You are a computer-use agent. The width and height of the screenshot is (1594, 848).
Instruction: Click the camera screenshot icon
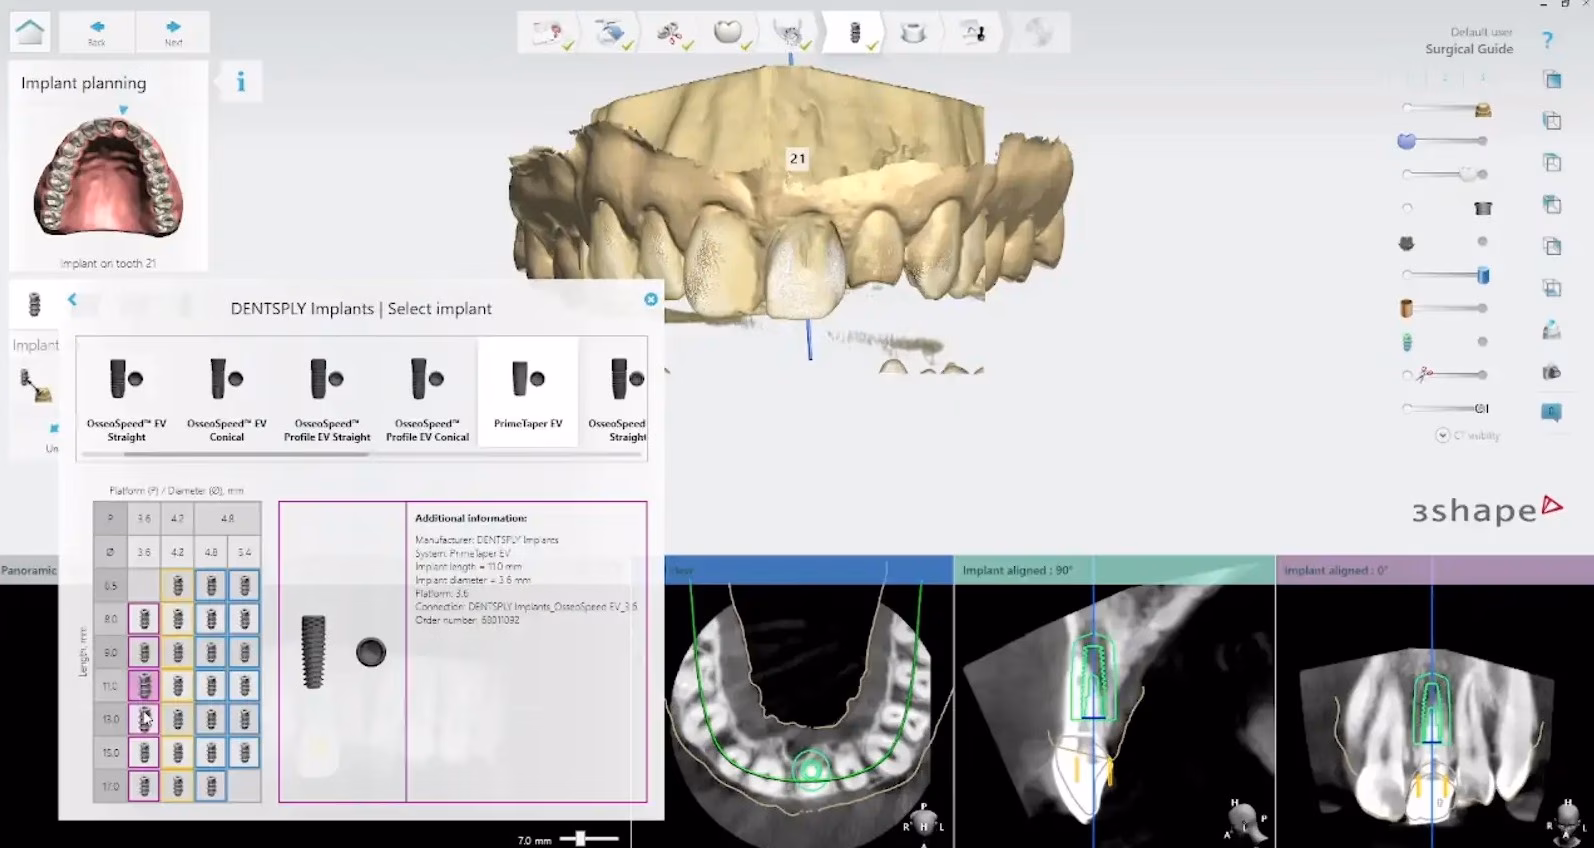1551,372
